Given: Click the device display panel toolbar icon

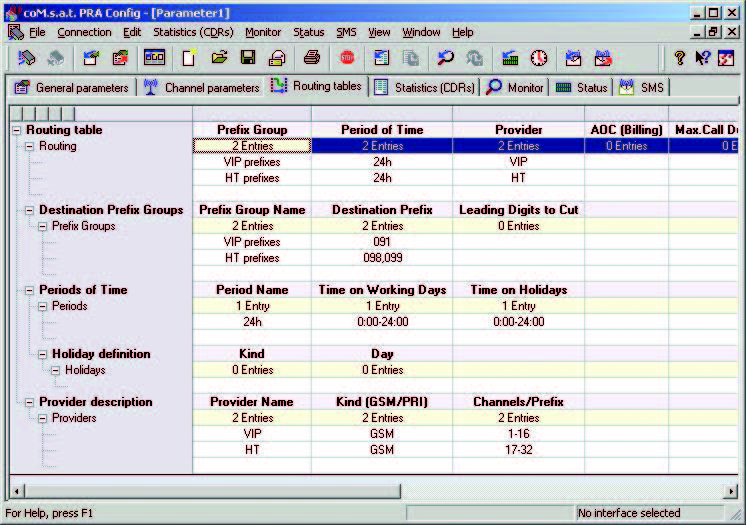Looking at the screenshot, I should pos(155,58).
